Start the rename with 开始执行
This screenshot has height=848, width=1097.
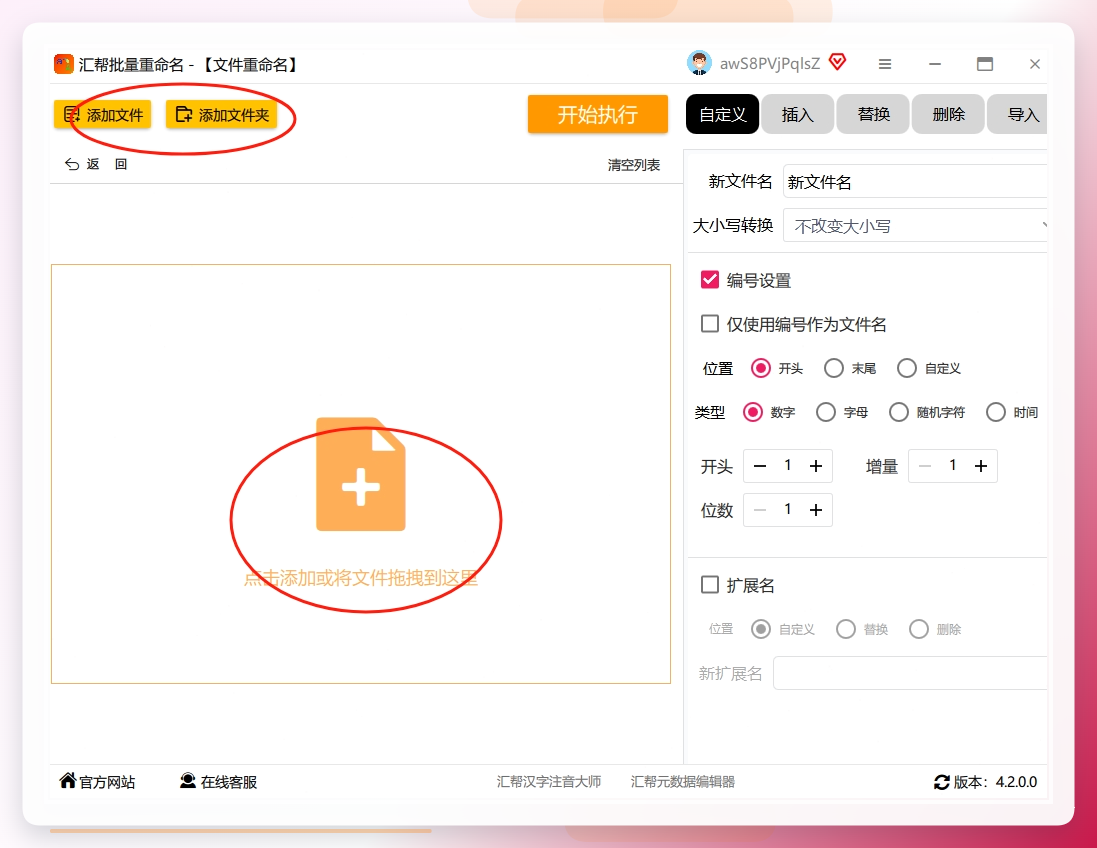pos(597,114)
